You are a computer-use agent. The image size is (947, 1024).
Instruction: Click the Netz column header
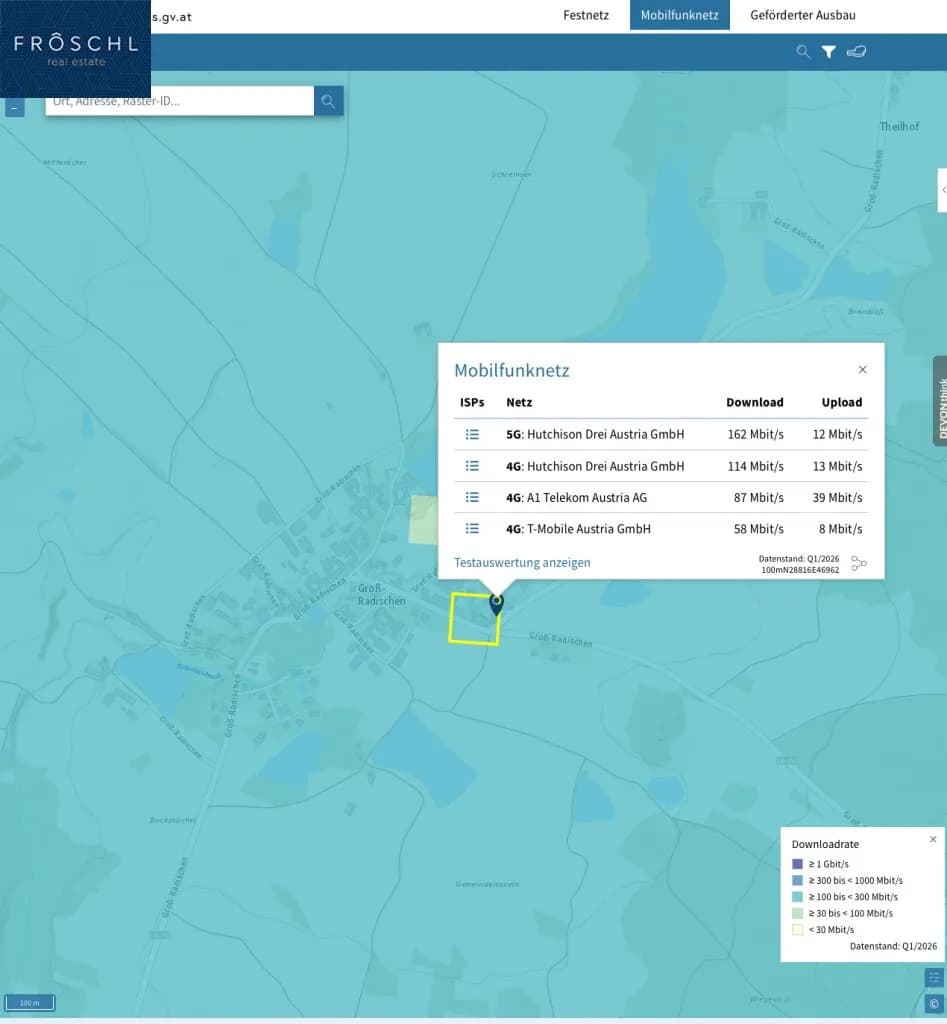click(519, 402)
